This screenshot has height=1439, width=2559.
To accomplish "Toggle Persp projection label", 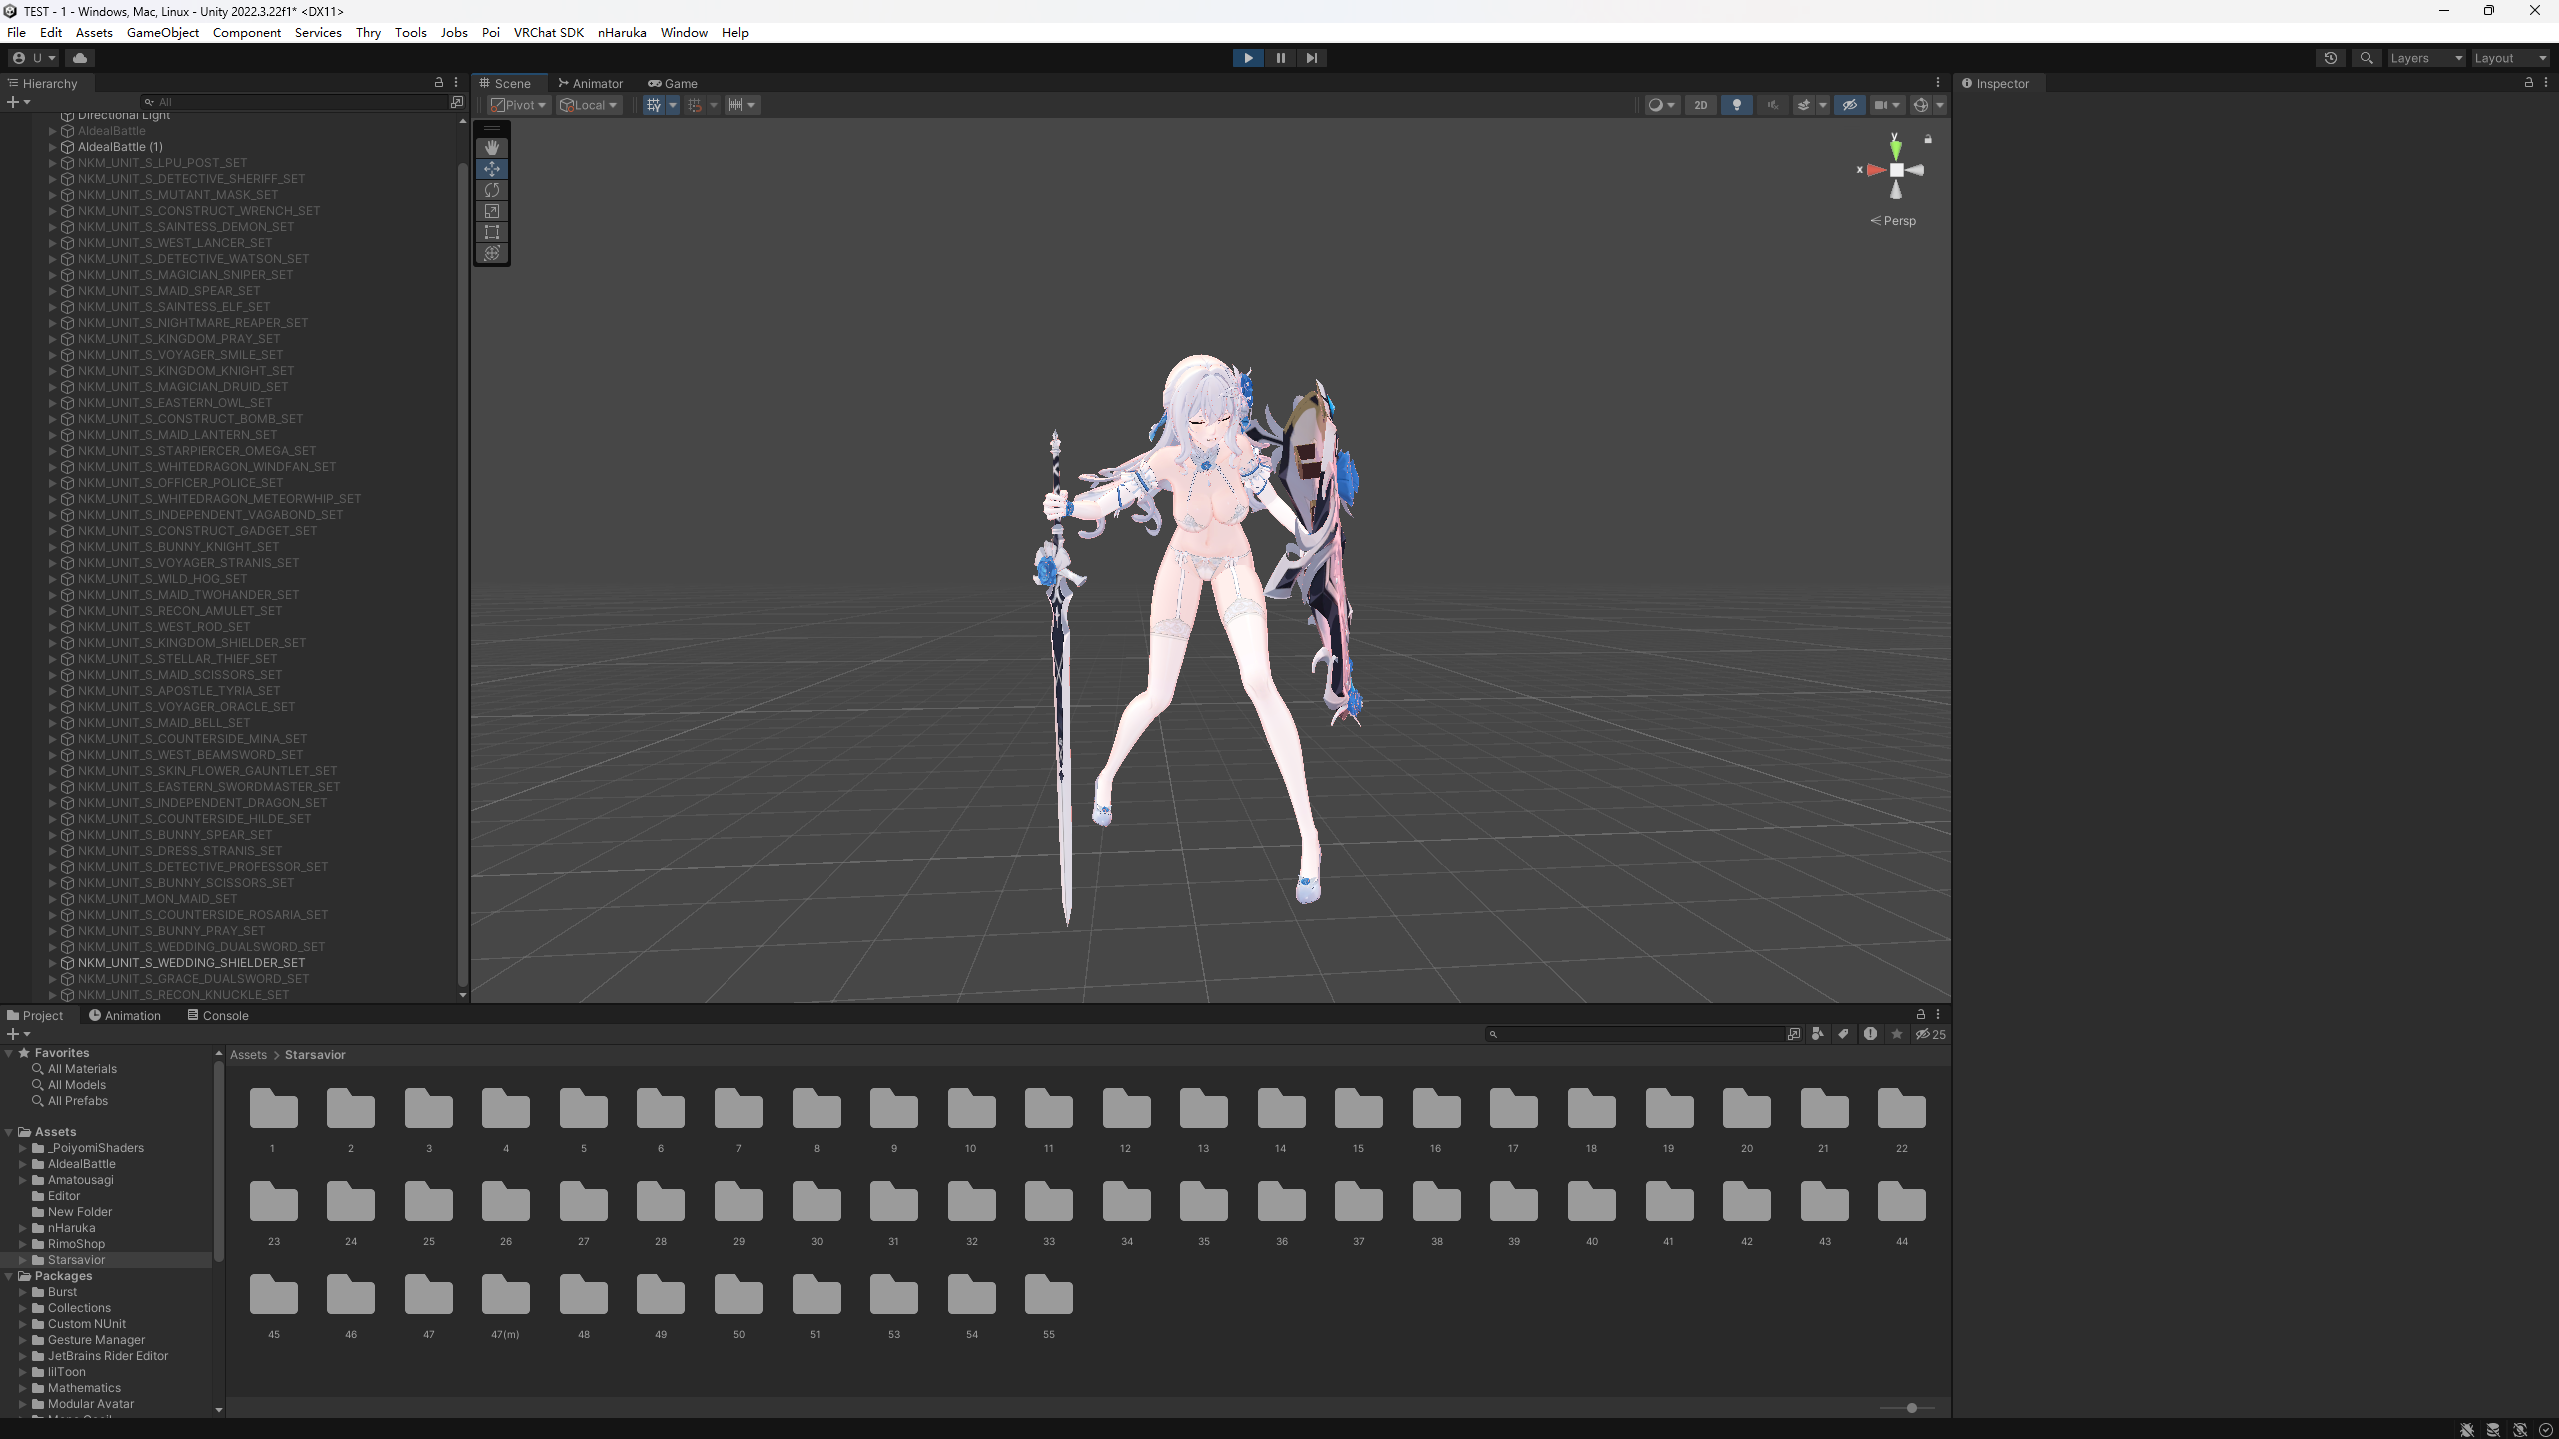I will click(x=1893, y=221).
